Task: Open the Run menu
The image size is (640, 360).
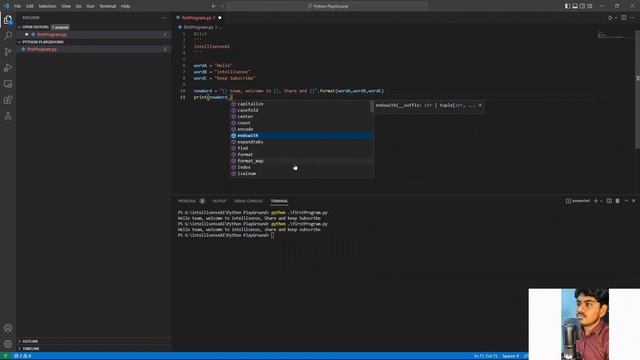Action: coord(90,6)
